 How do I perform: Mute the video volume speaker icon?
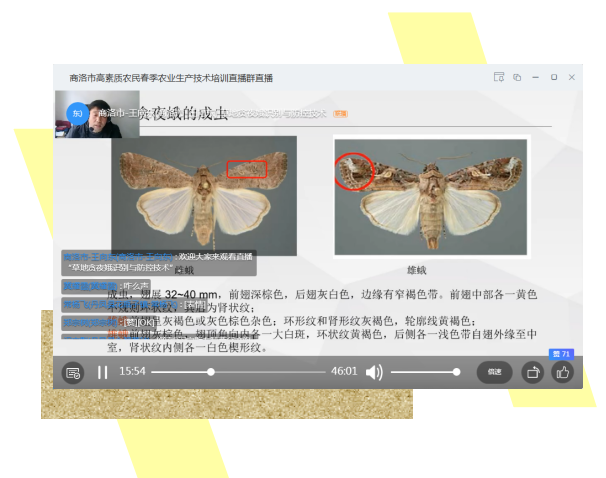(x=374, y=372)
